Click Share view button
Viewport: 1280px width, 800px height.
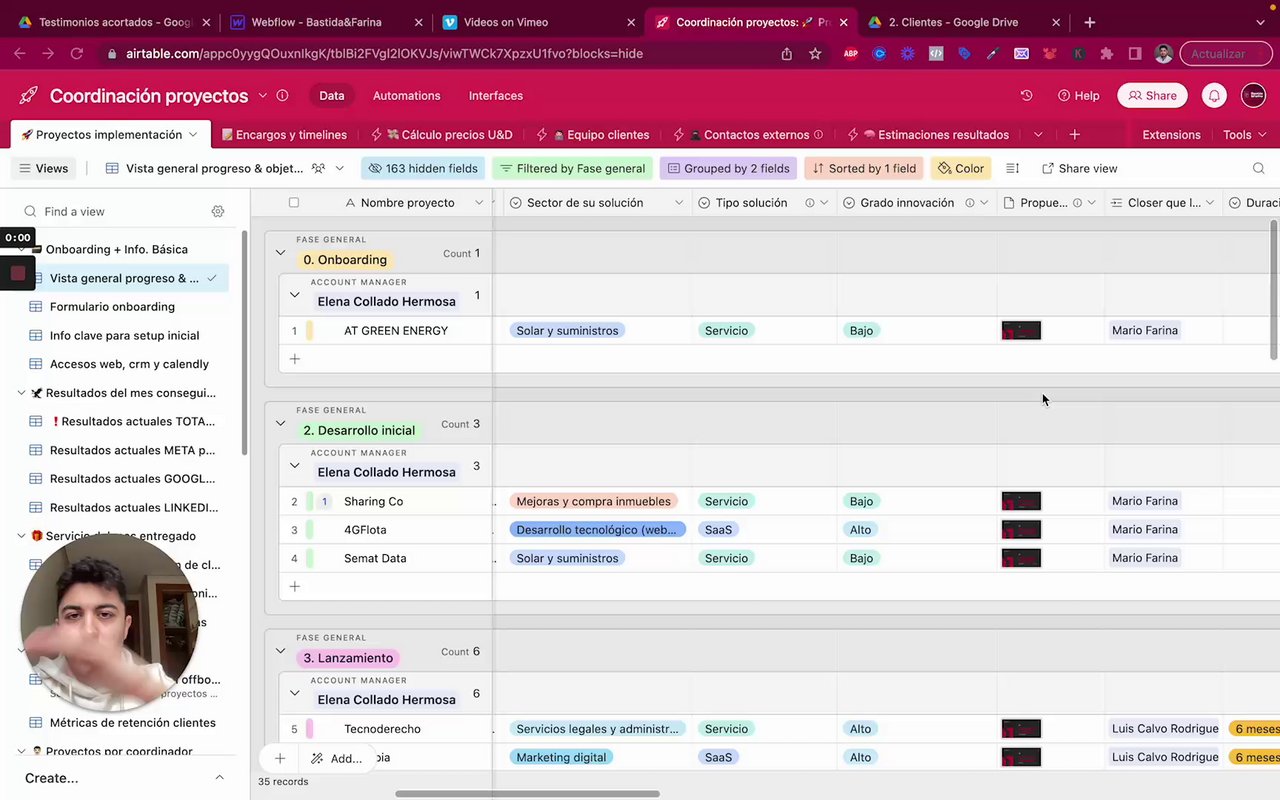click(1079, 169)
